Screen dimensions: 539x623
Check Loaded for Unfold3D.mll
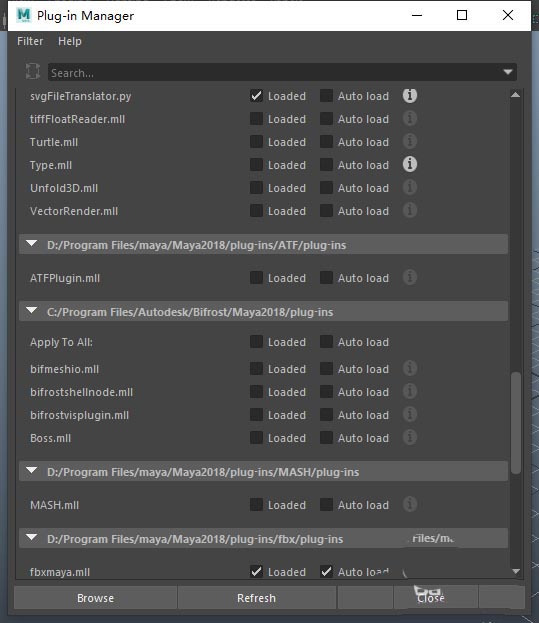coord(256,188)
